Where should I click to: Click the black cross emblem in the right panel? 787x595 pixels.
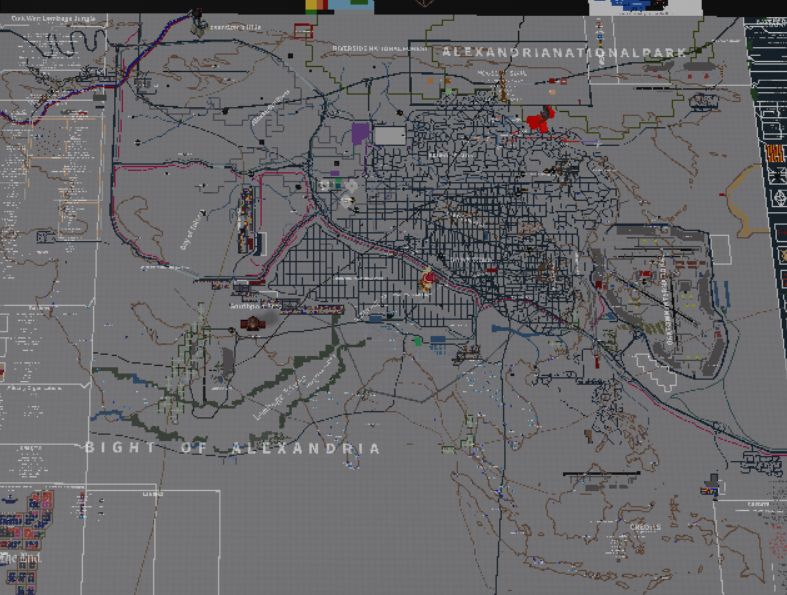coord(776,174)
